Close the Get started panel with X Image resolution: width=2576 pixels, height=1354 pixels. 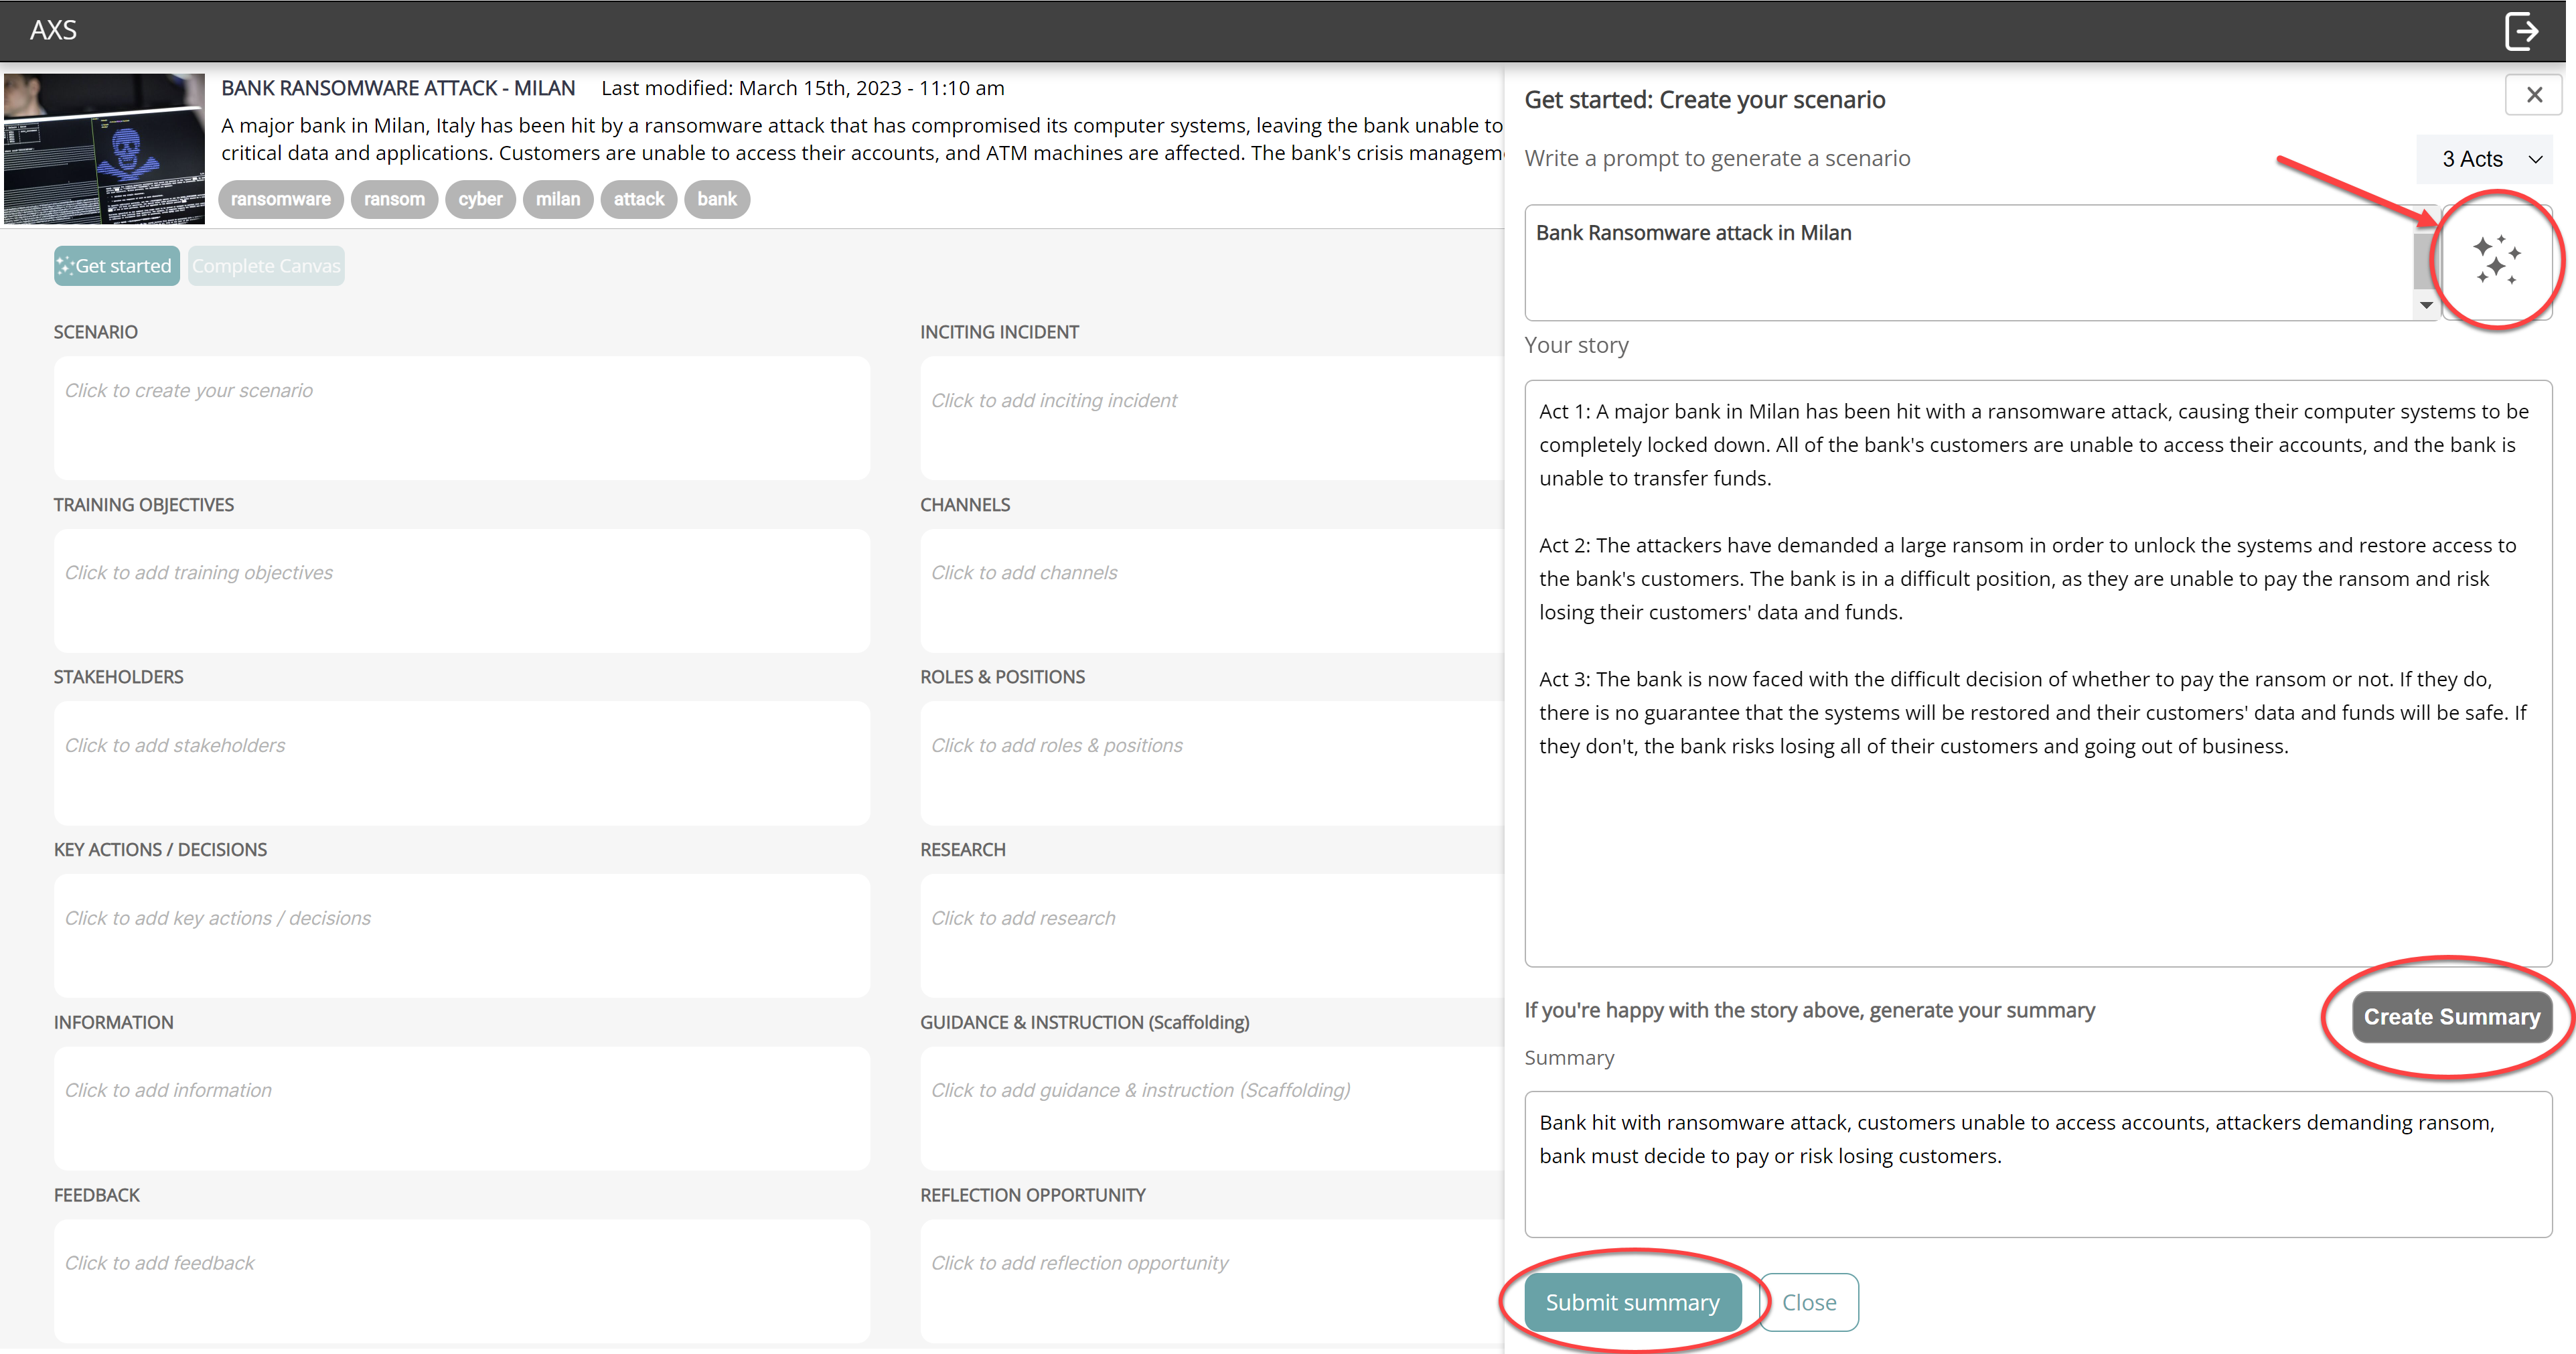pyautogui.click(x=2533, y=95)
